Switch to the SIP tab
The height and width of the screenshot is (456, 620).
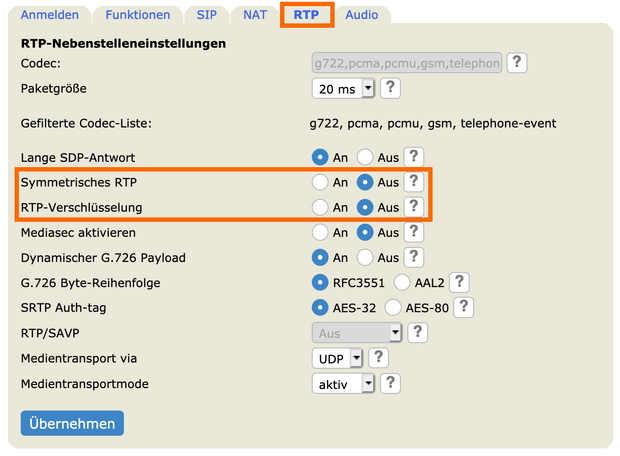pyautogui.click(x=207, y=15)
